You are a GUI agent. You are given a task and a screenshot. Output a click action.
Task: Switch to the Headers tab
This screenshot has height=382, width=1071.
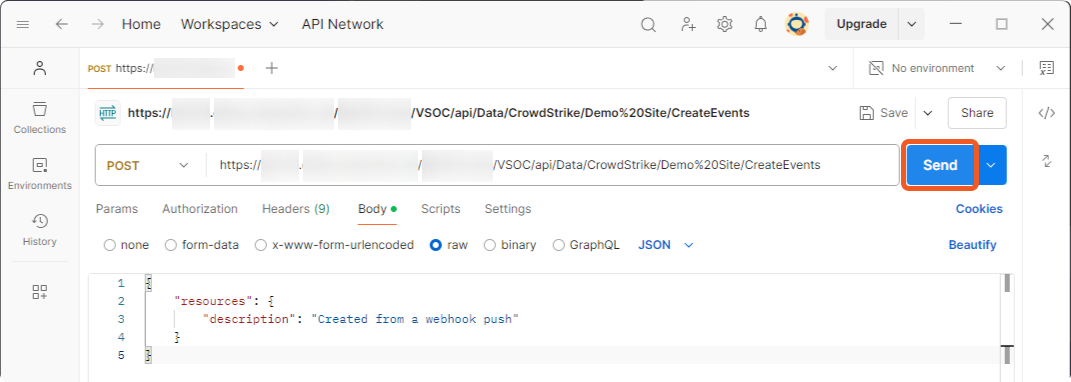pos(296,209)
